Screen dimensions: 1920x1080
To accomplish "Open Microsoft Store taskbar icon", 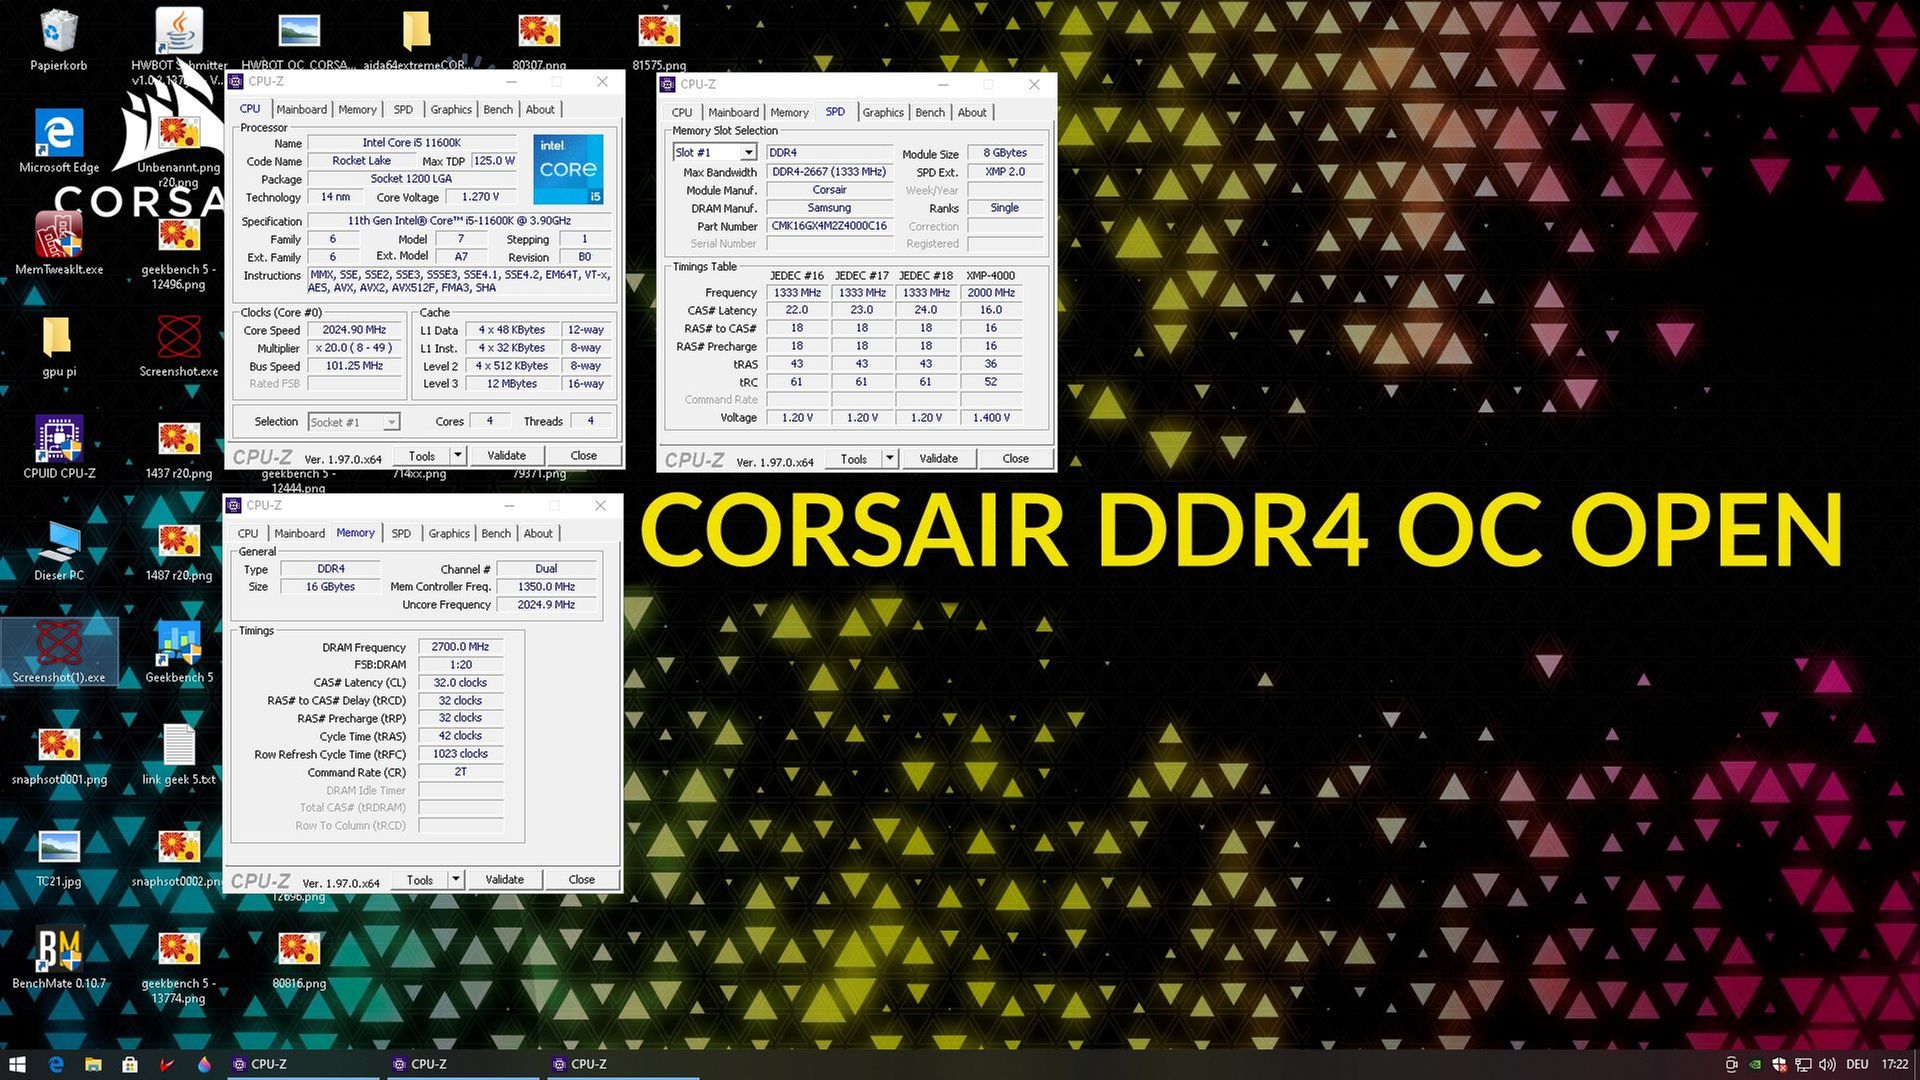I will pyautogui.click(x=130, y=1064).
